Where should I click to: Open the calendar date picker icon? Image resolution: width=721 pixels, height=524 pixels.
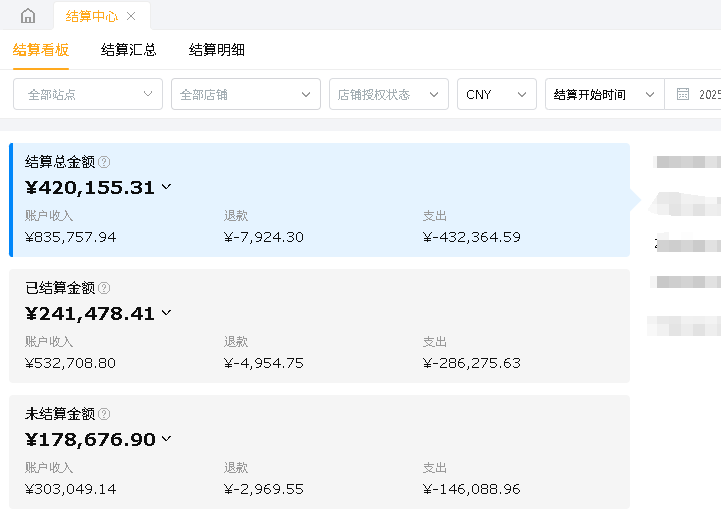[x=683, y=95]
